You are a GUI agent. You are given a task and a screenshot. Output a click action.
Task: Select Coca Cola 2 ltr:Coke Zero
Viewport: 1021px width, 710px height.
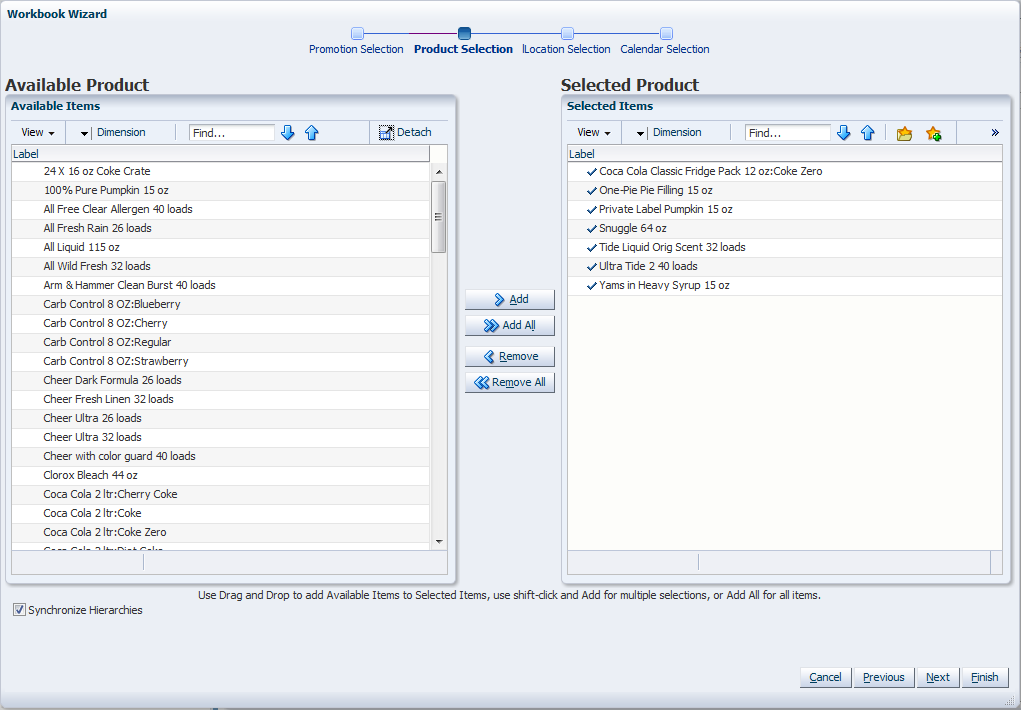(x=220, y=532)
